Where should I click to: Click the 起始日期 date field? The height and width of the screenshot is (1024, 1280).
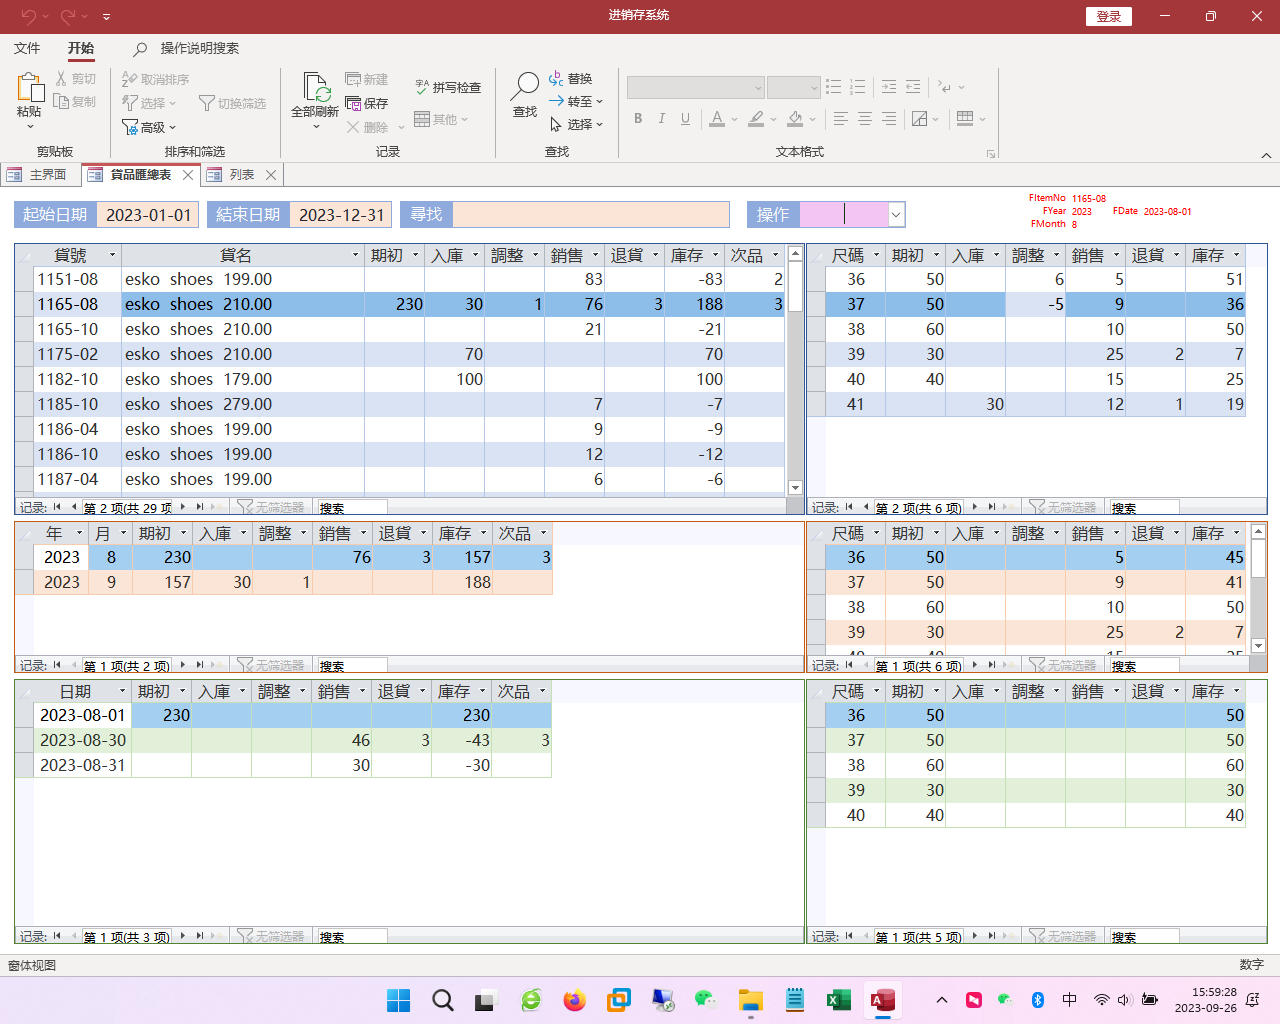(148, 214)
